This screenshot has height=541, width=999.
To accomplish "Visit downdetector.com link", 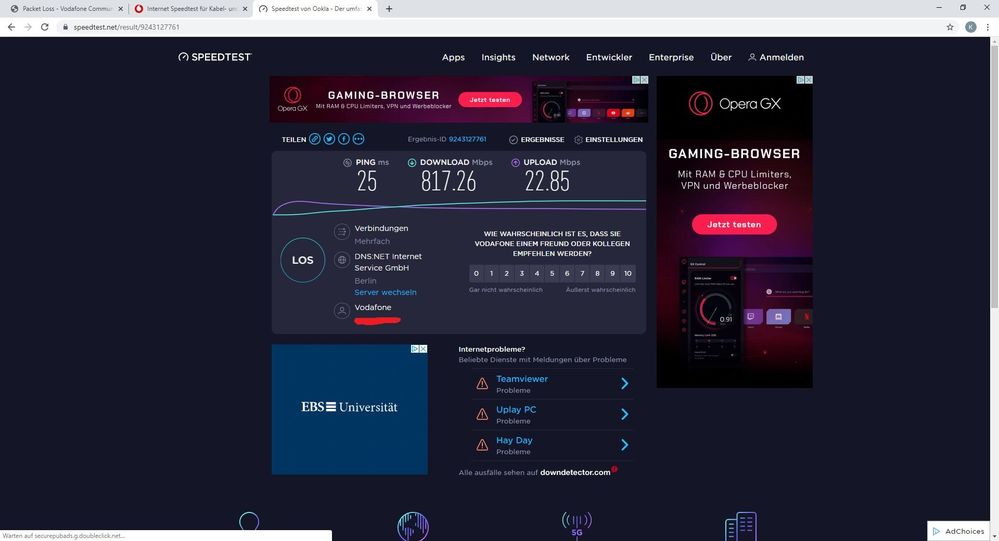I will tap(575, 472).
